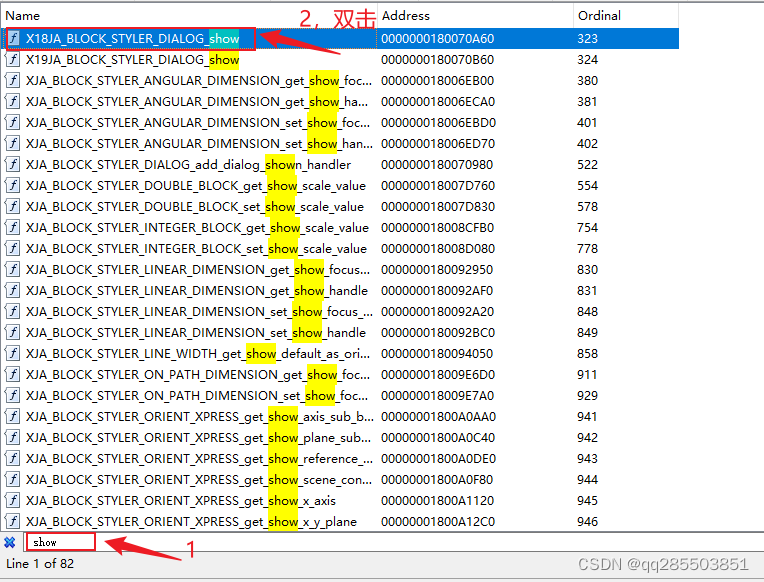Select XJA_BLOCK_STYLER_DOUBLE_BLOCK_set_show_scale_value name
Viewport: 764px width, 582px height.
pyautogui.click(x=194, y=207)
